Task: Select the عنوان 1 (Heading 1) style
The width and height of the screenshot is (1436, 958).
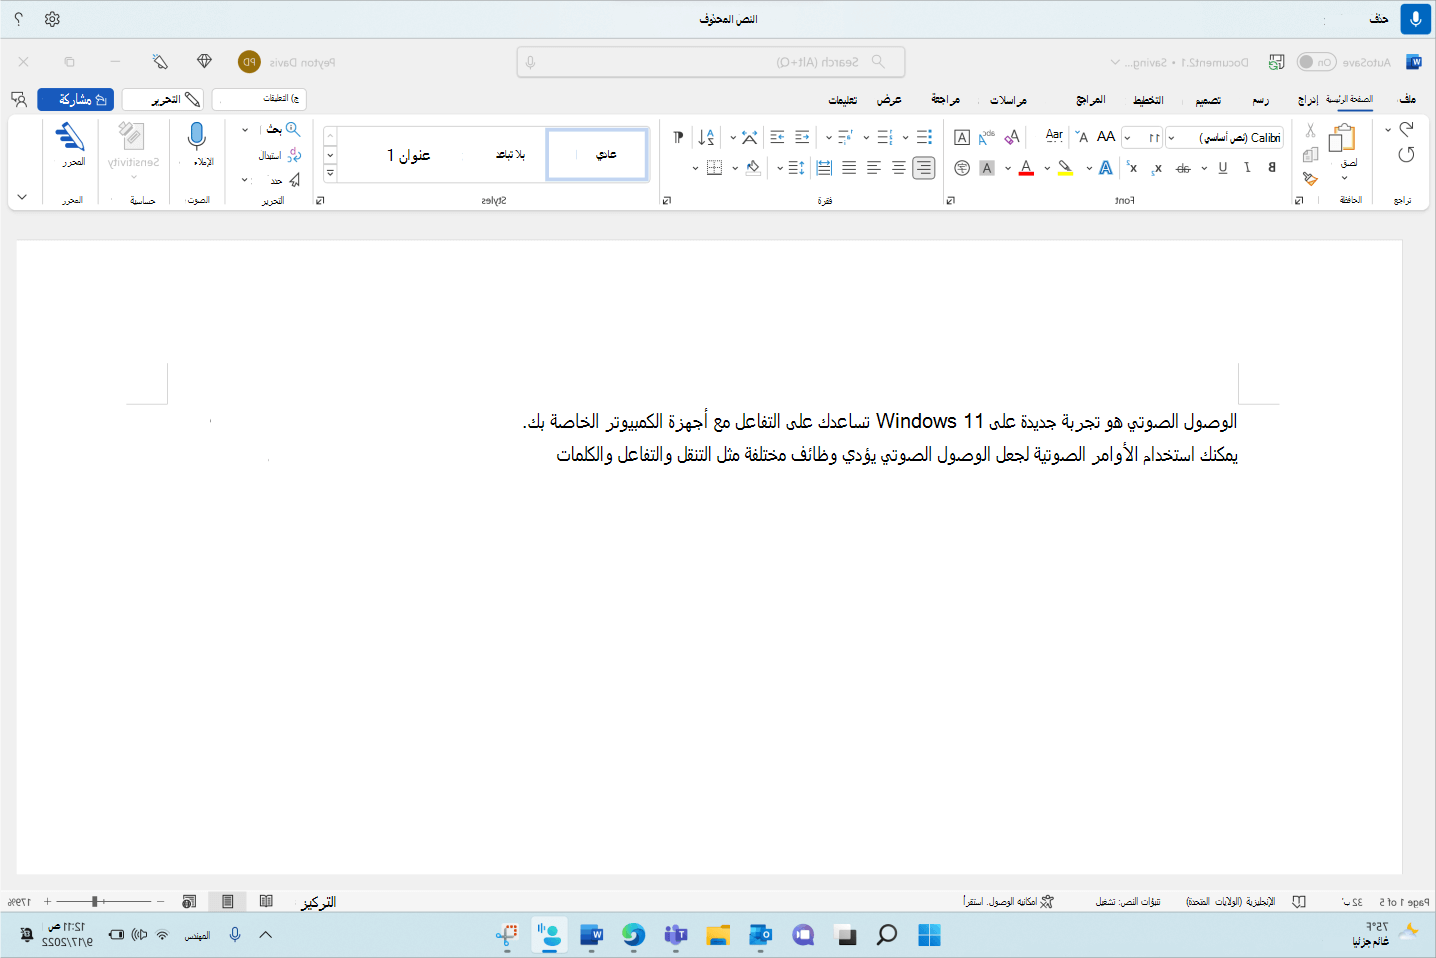Action: [x=408, y=154]
